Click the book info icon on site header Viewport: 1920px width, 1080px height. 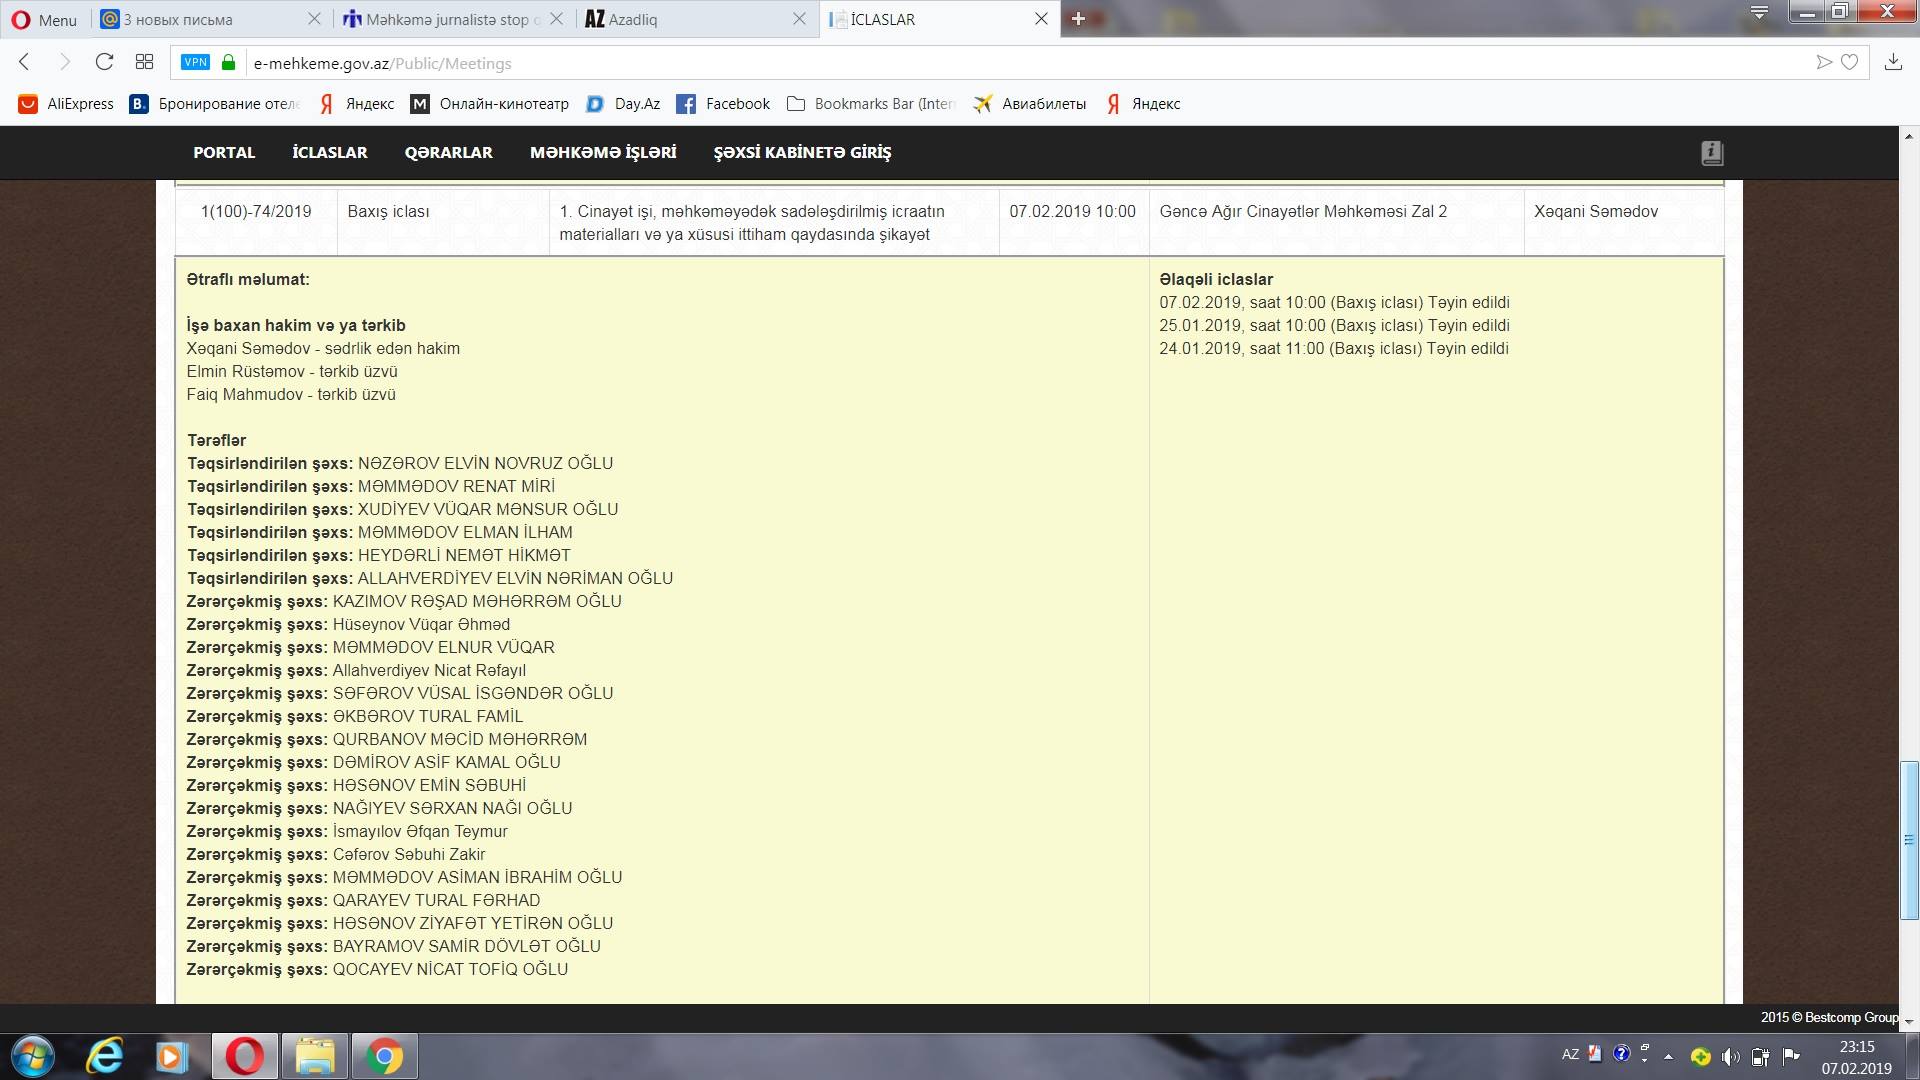1711,153
